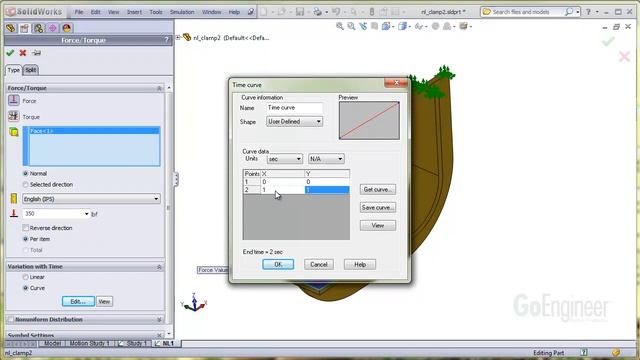Select the Curve variation radio button
The image size is (640, 360).
point(25,288)
